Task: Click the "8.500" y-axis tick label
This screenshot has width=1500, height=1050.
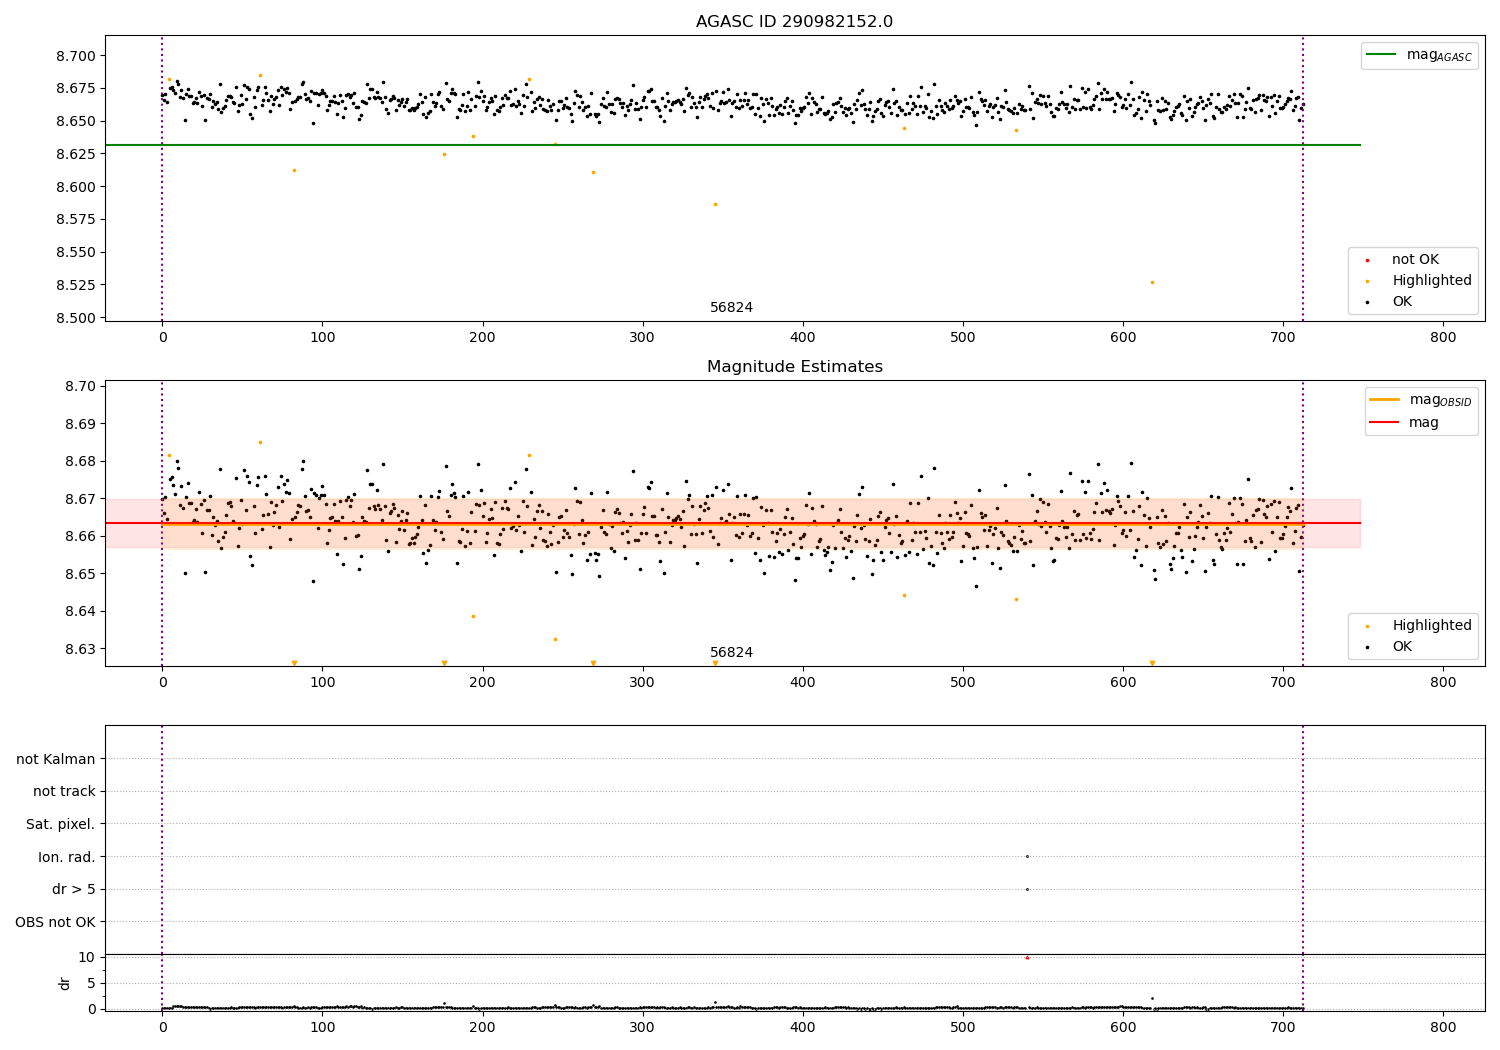Action: [x=76, y=318]
